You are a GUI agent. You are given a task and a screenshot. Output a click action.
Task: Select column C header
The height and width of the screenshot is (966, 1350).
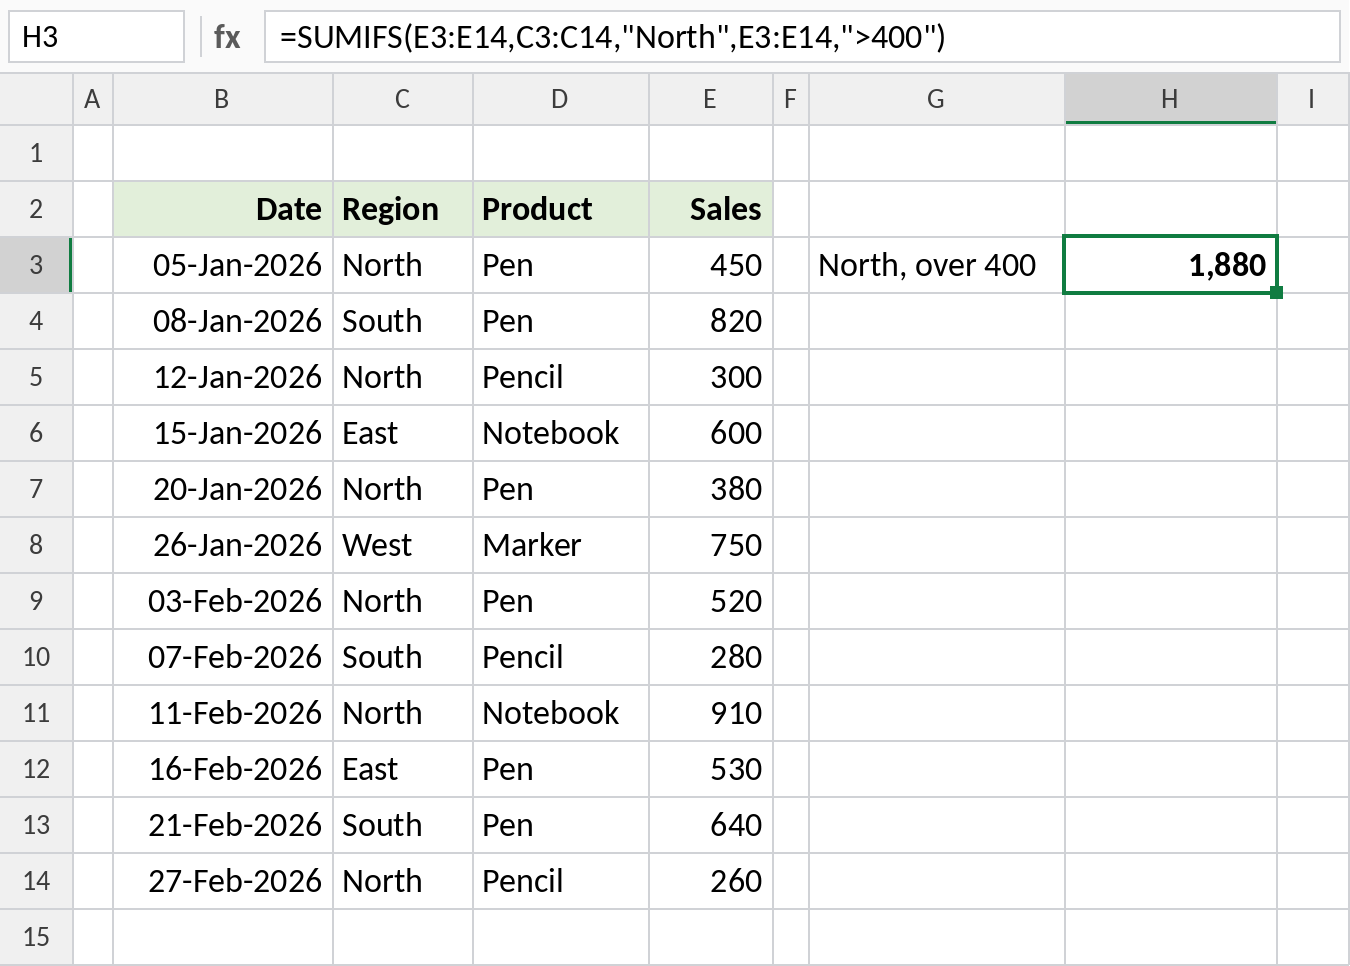click(x=403, y=99)
